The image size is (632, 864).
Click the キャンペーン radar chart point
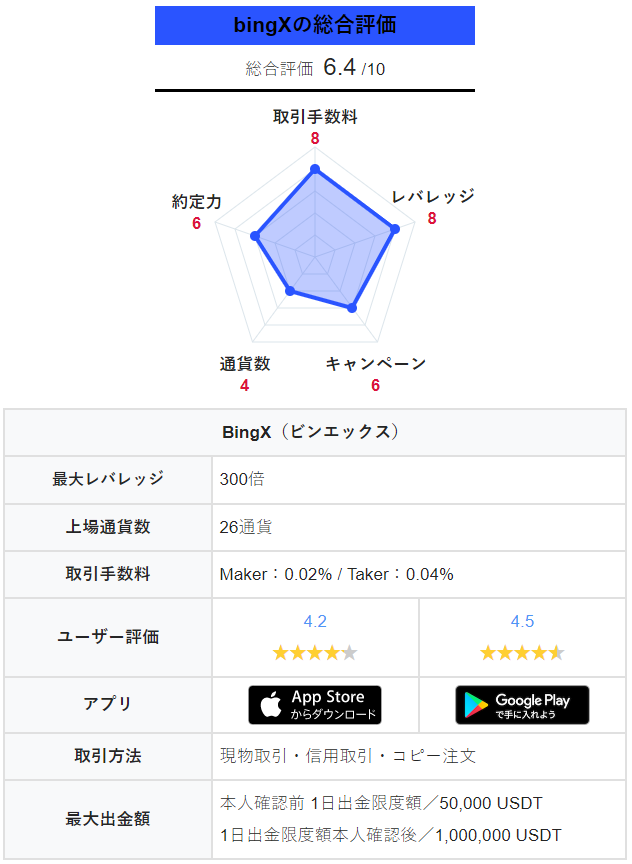(x=351, y=308)
